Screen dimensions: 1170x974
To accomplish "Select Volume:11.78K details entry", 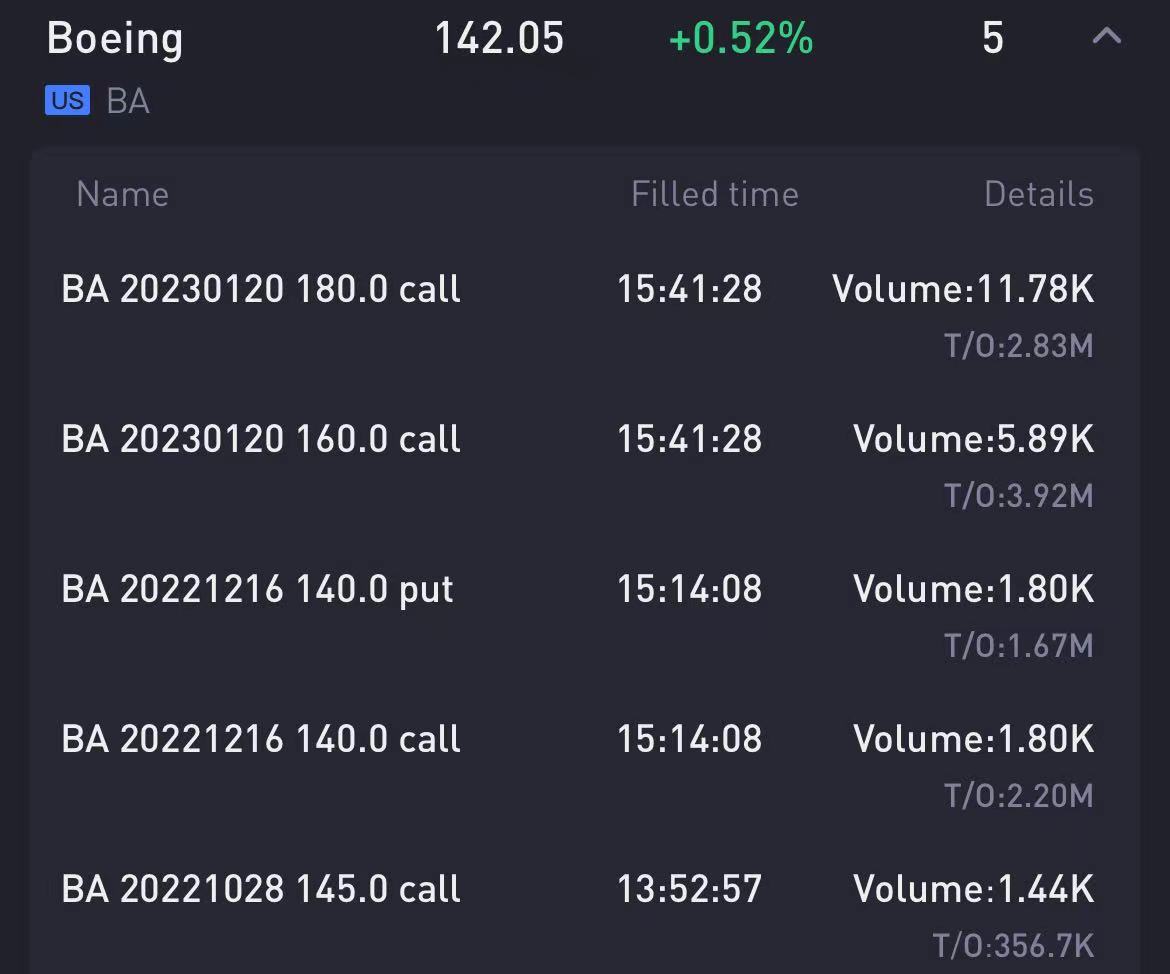I will (x=963, y=289).
